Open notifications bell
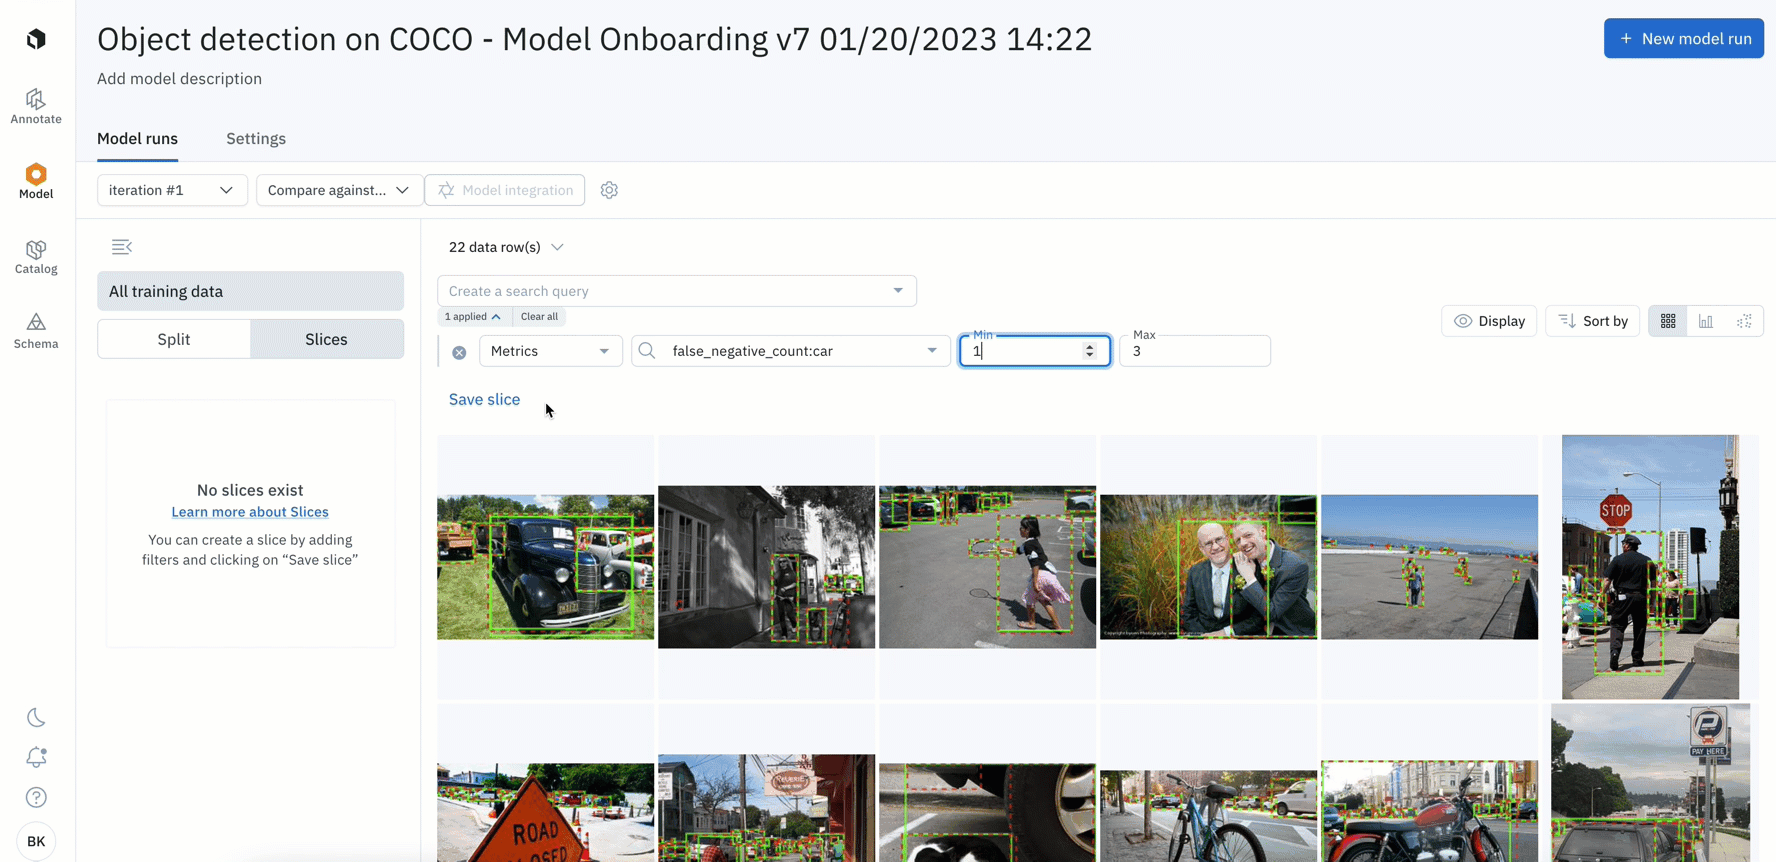Screen dimensions: 1776x862 click(36, 758)
